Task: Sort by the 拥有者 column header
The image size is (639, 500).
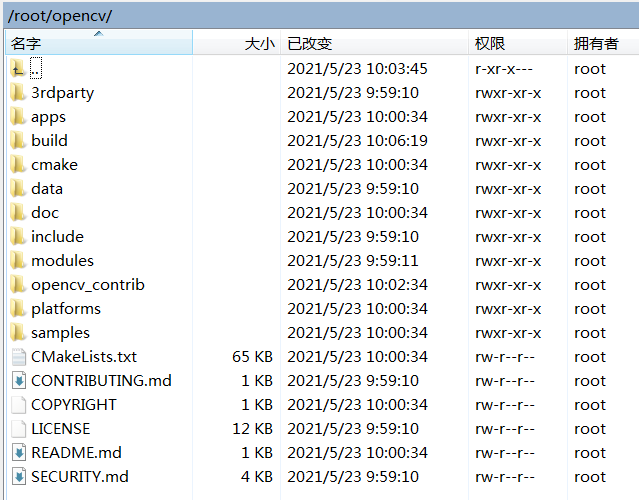Action: point(603,42)
